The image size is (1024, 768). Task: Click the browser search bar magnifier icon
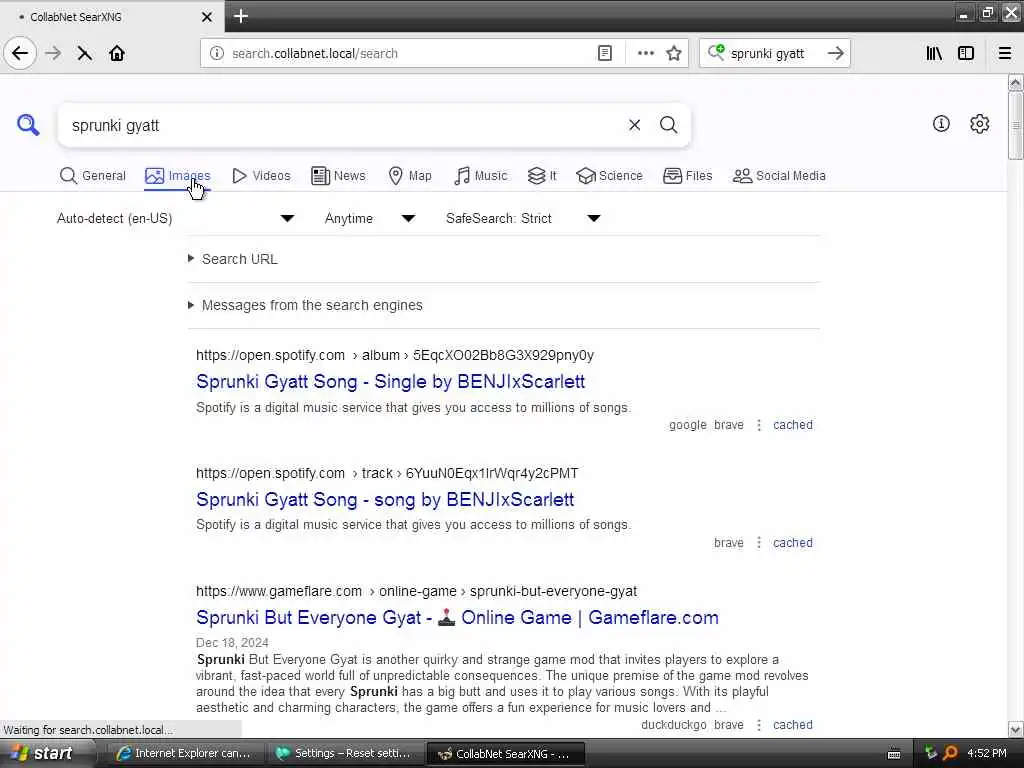tap(716, 53)
